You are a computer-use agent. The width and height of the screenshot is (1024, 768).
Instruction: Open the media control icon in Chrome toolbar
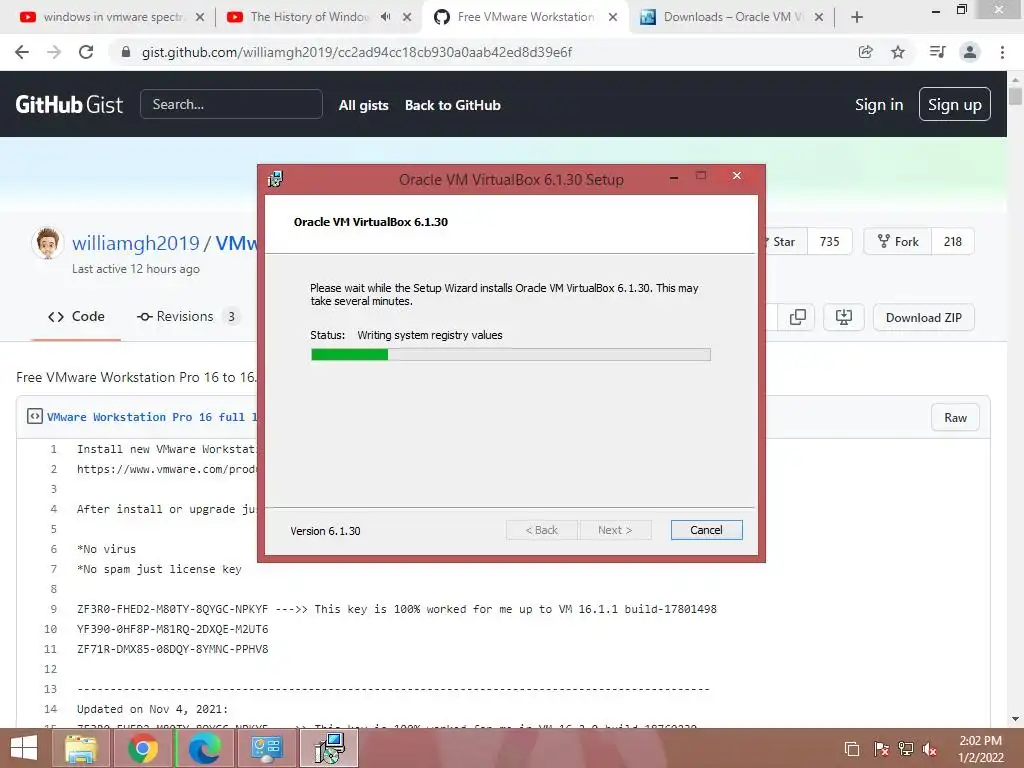click(x=937, y=52)
